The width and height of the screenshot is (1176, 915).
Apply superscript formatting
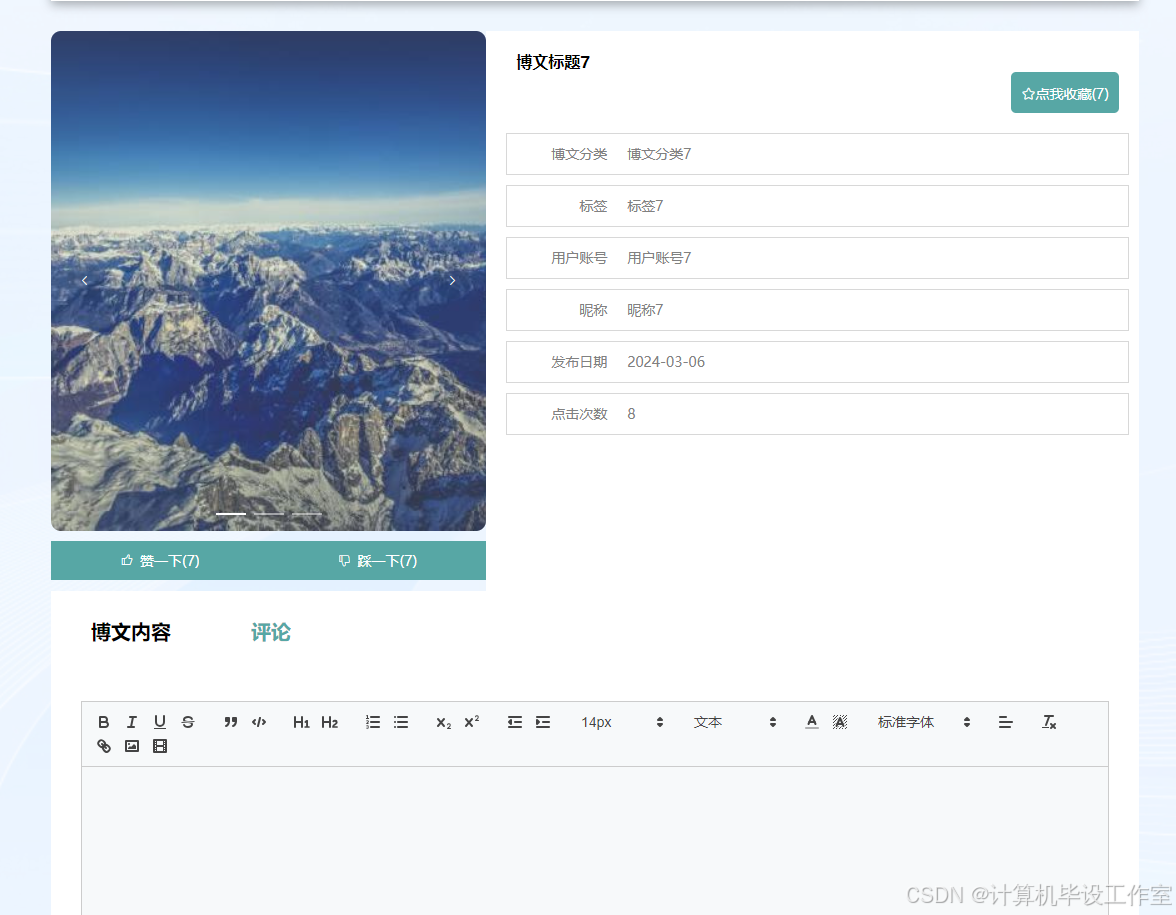point(472,722)
